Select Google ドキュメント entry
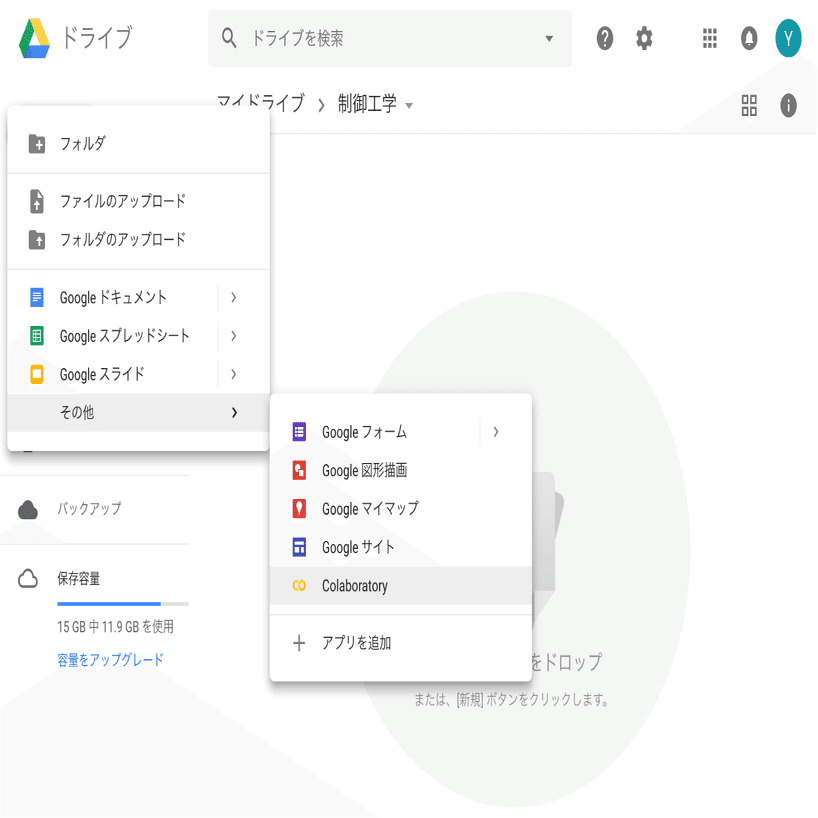Screen dimensions: 818x818 112,297
